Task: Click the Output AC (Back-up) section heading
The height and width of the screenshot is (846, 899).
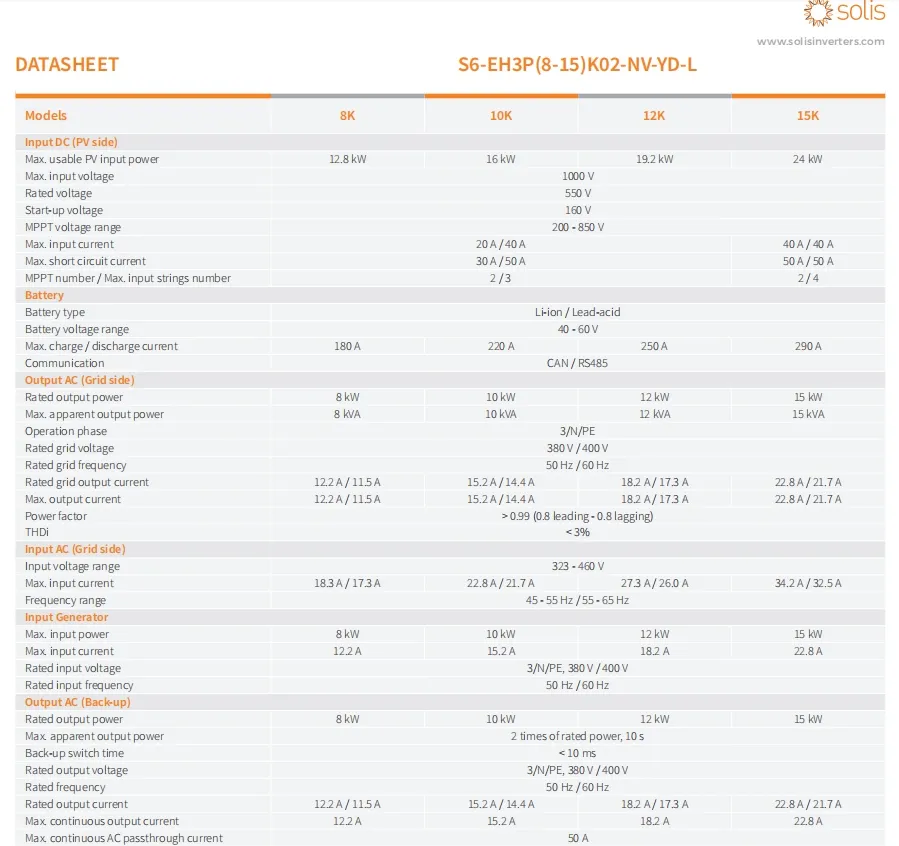Action: pos(77,702)
